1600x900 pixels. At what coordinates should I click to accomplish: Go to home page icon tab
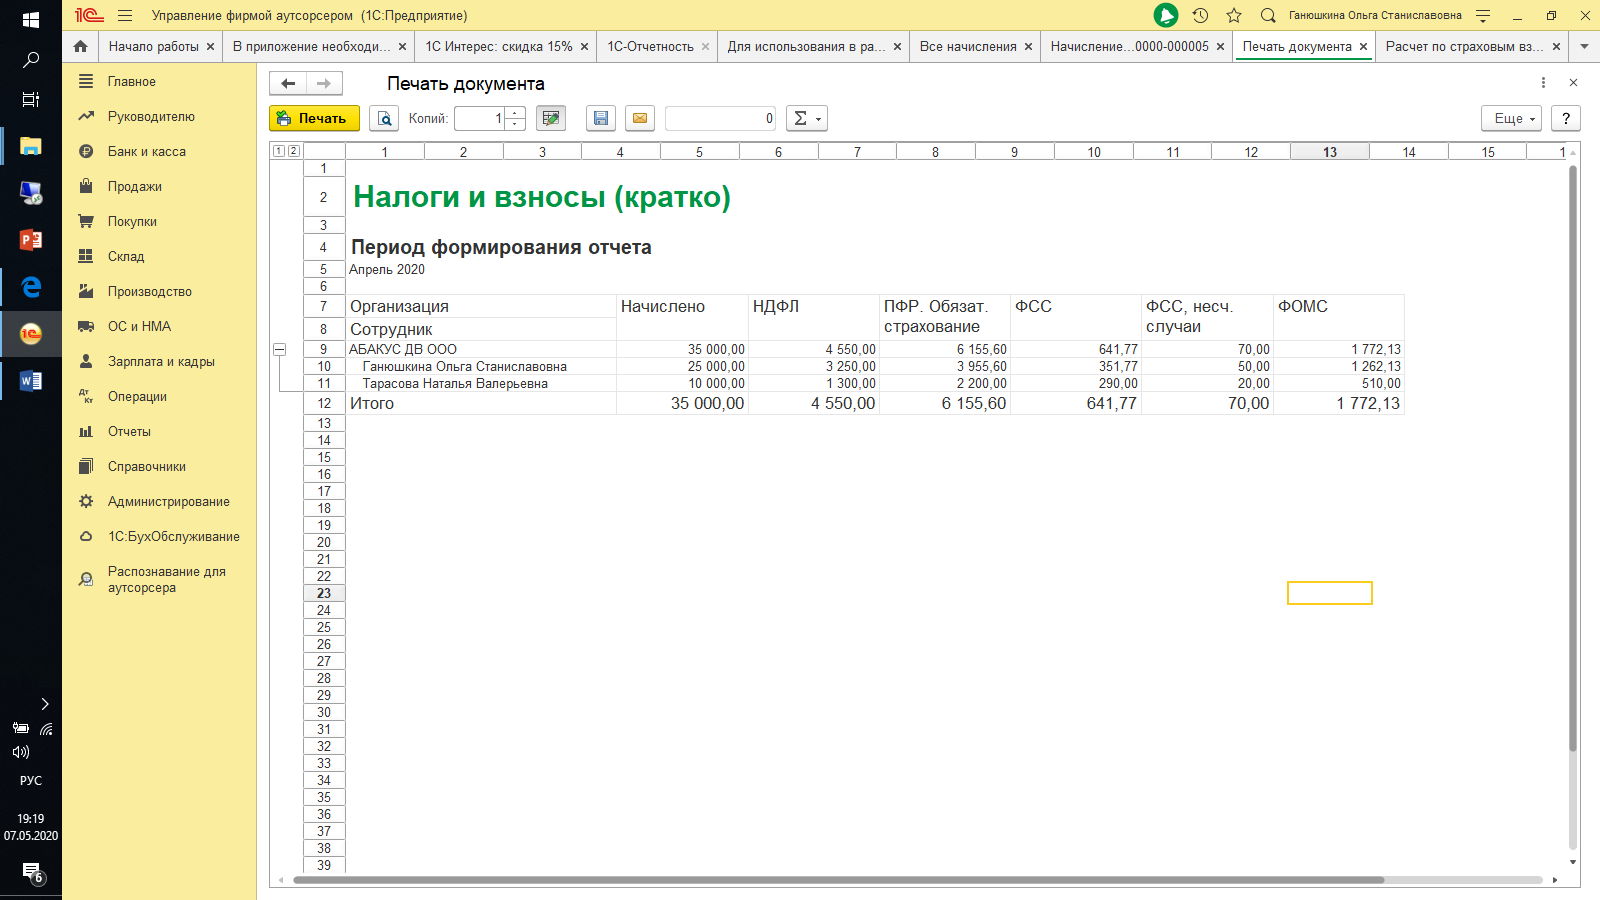[x=81, y=46]
